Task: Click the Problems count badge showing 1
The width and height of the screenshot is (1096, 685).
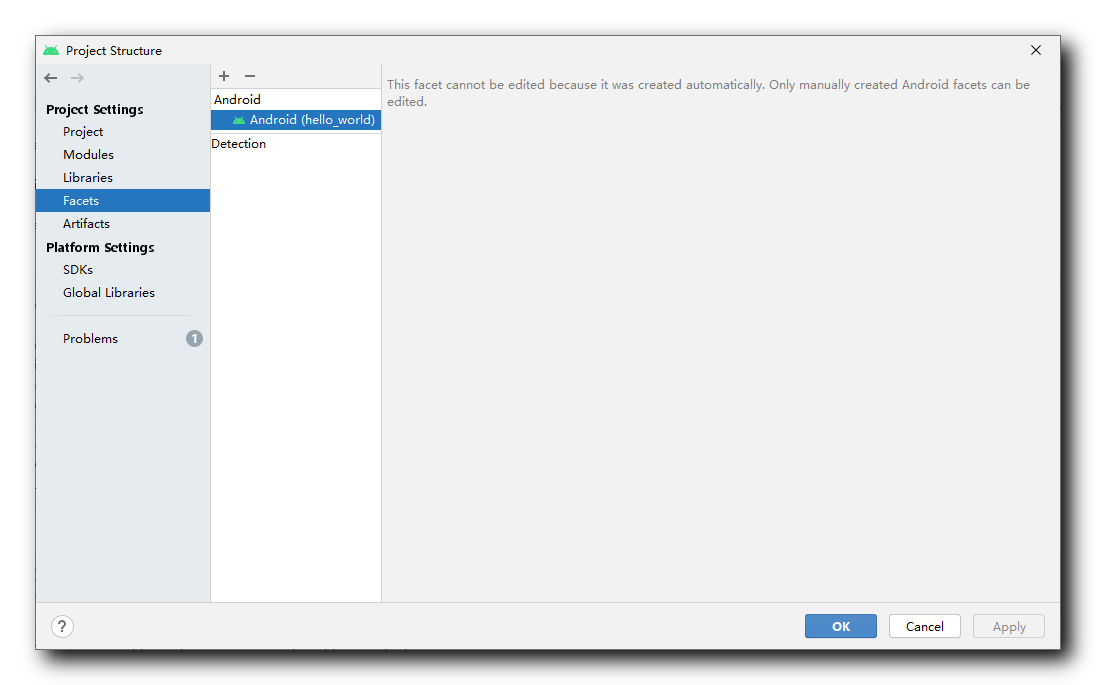Action: [194, 338]
